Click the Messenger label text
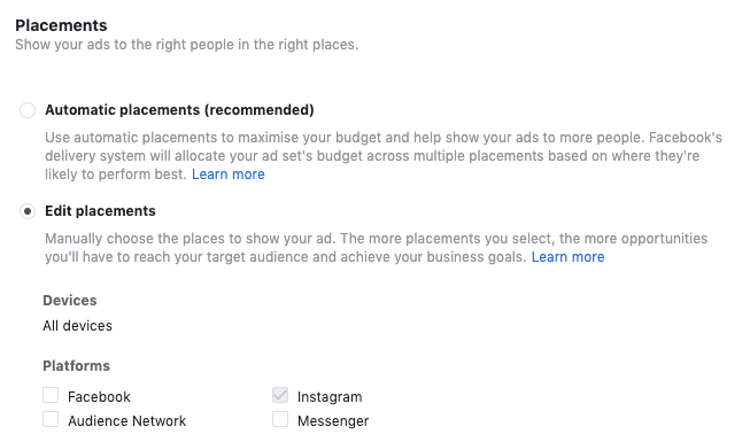The height and width of the screenshot is (441, 750). pos(333,421)
